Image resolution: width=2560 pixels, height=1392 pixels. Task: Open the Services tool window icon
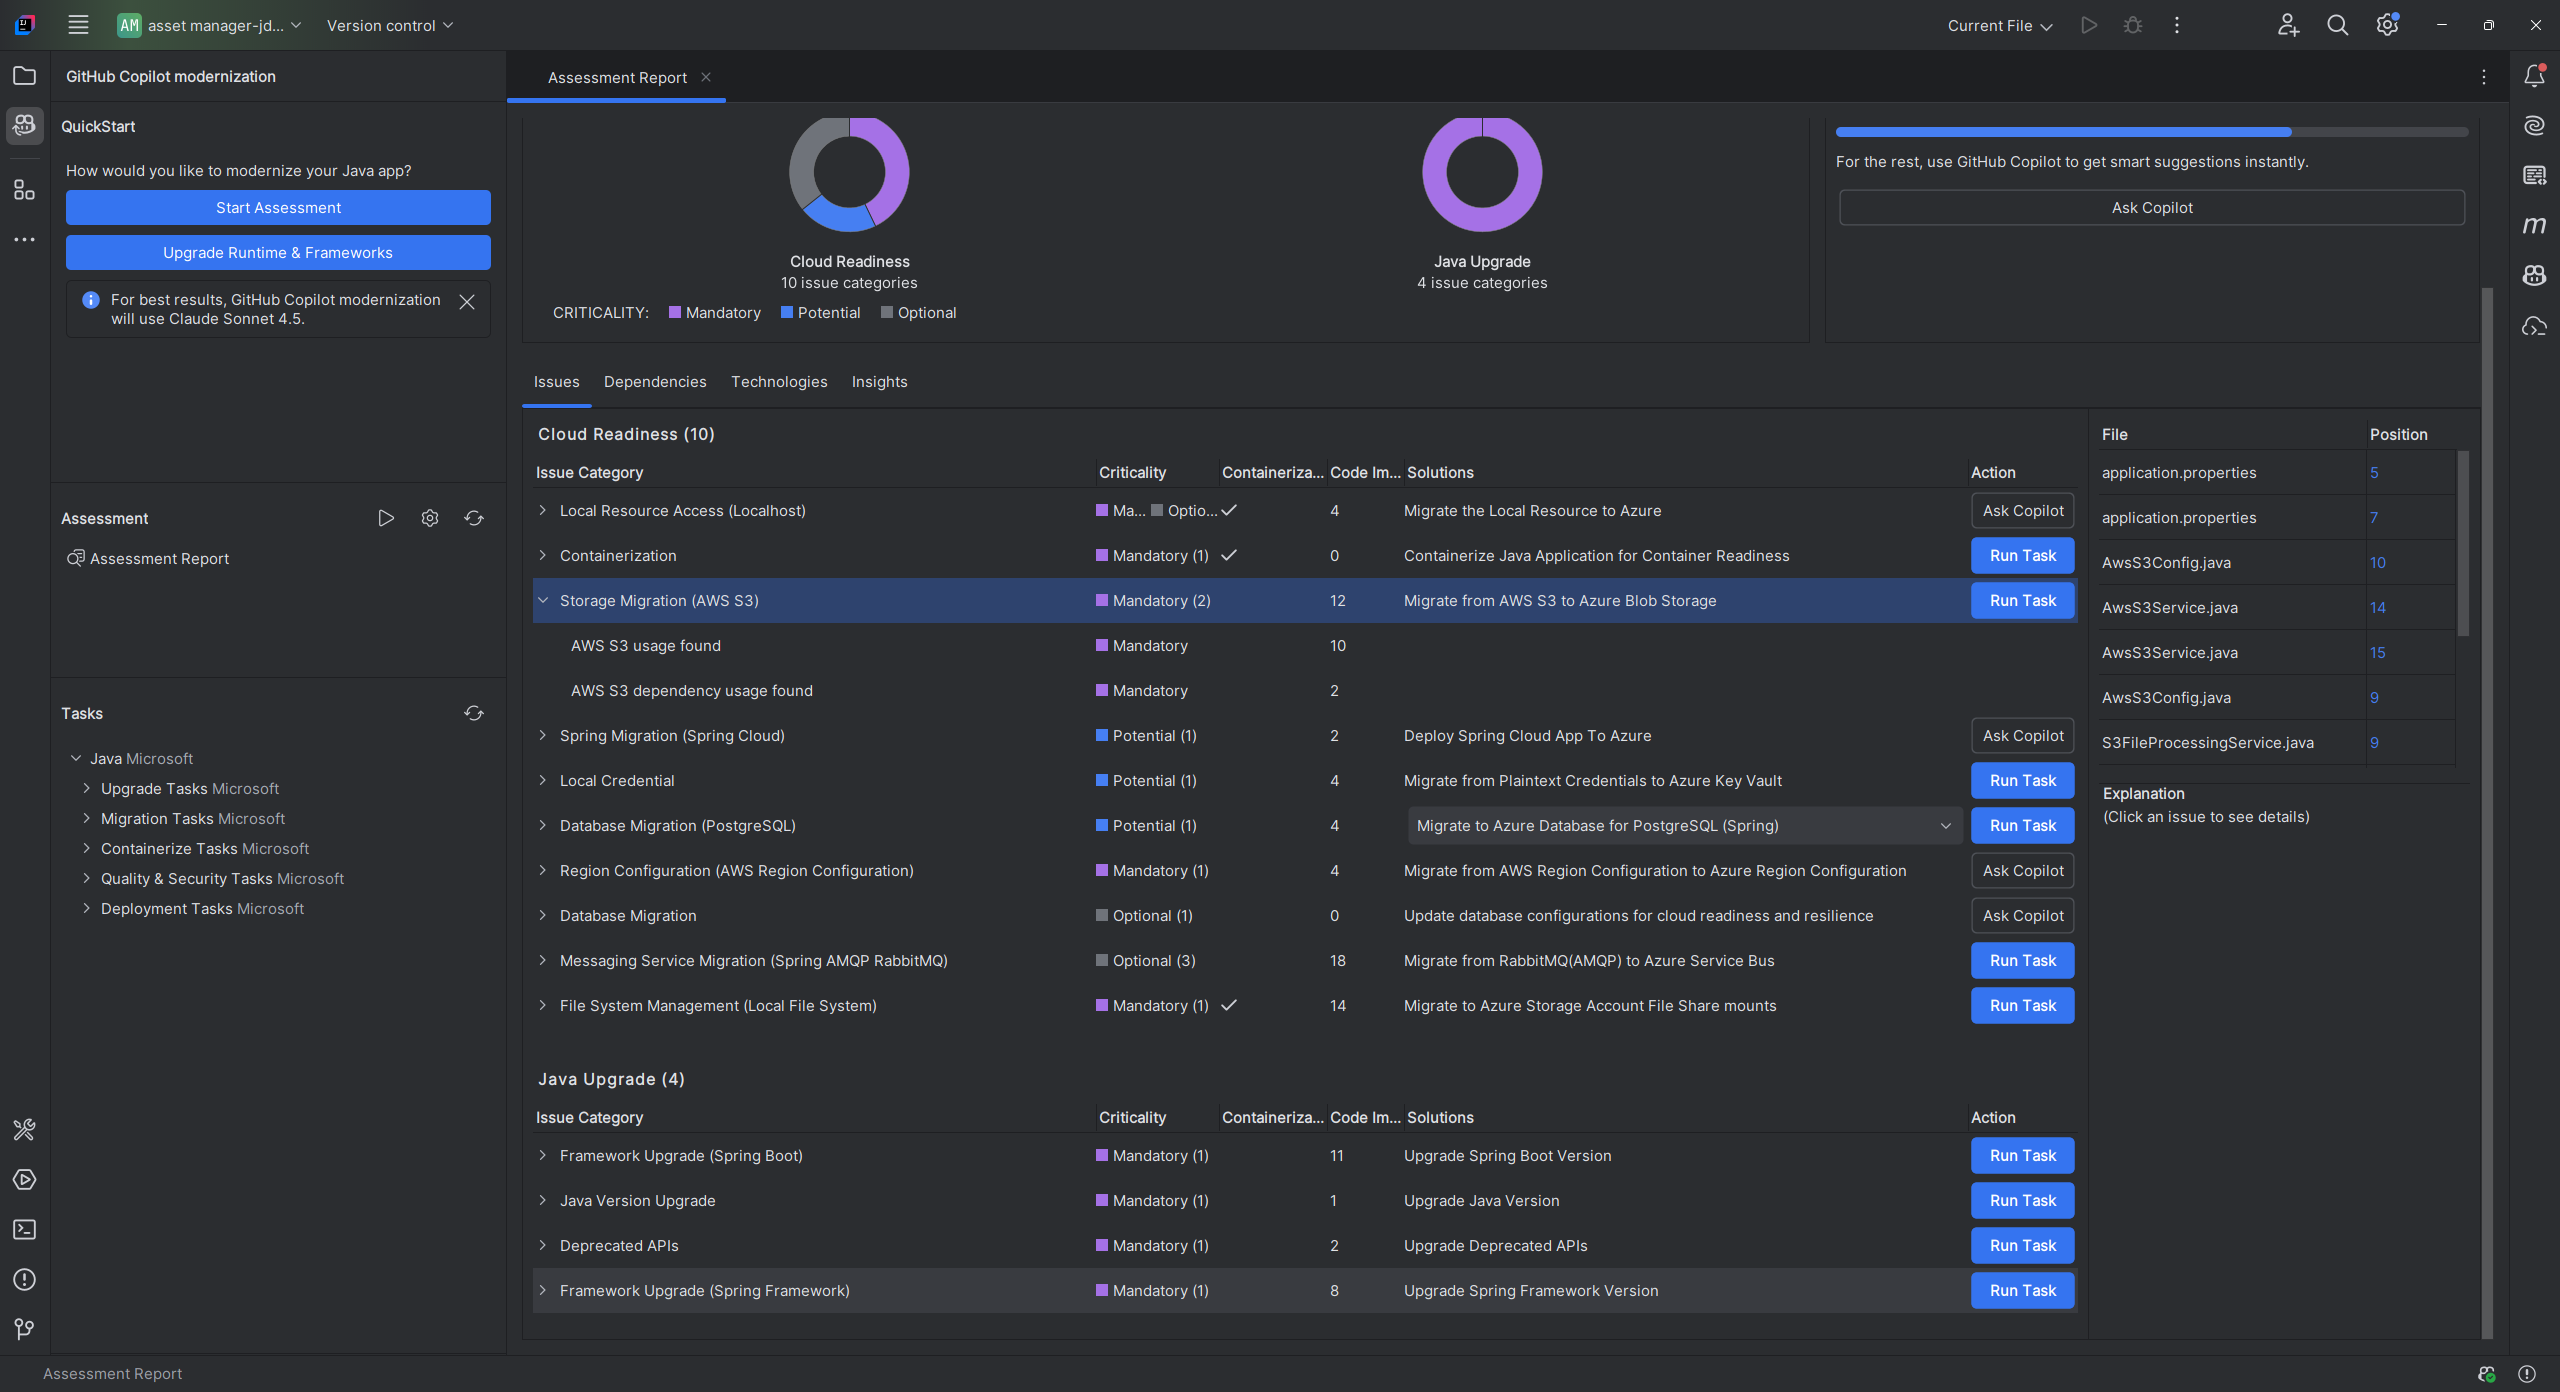(x=24, y=1179)
